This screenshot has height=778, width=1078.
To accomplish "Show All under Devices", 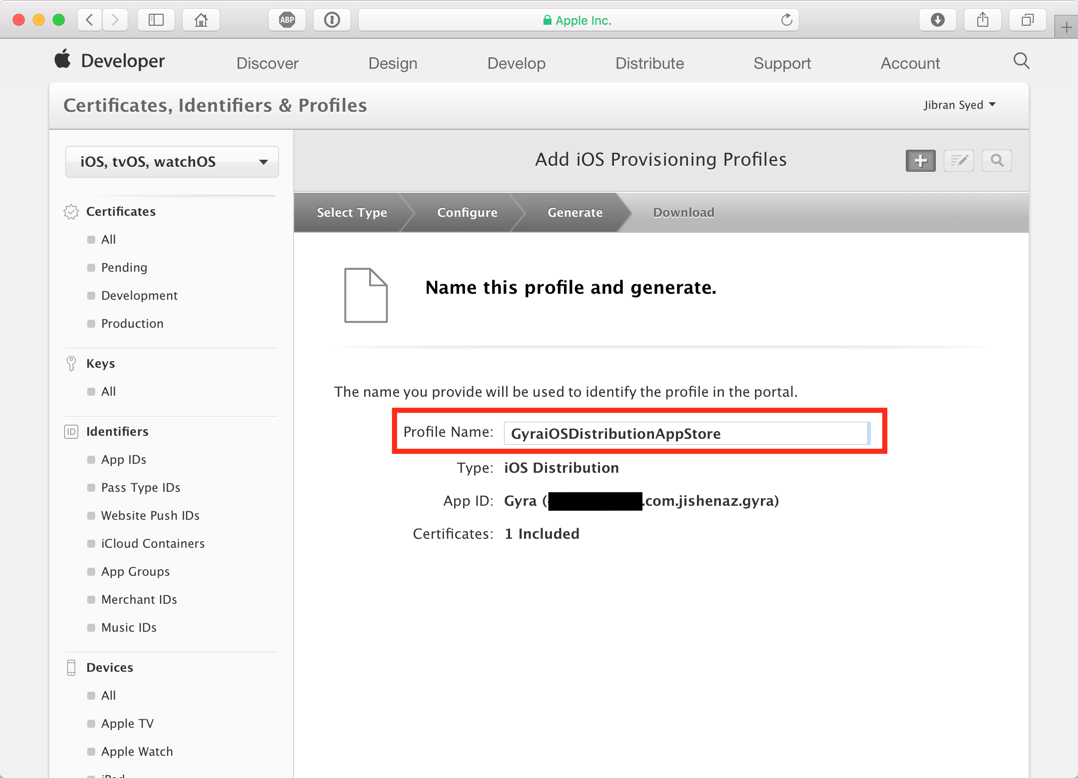I will [x=109, y=696].
